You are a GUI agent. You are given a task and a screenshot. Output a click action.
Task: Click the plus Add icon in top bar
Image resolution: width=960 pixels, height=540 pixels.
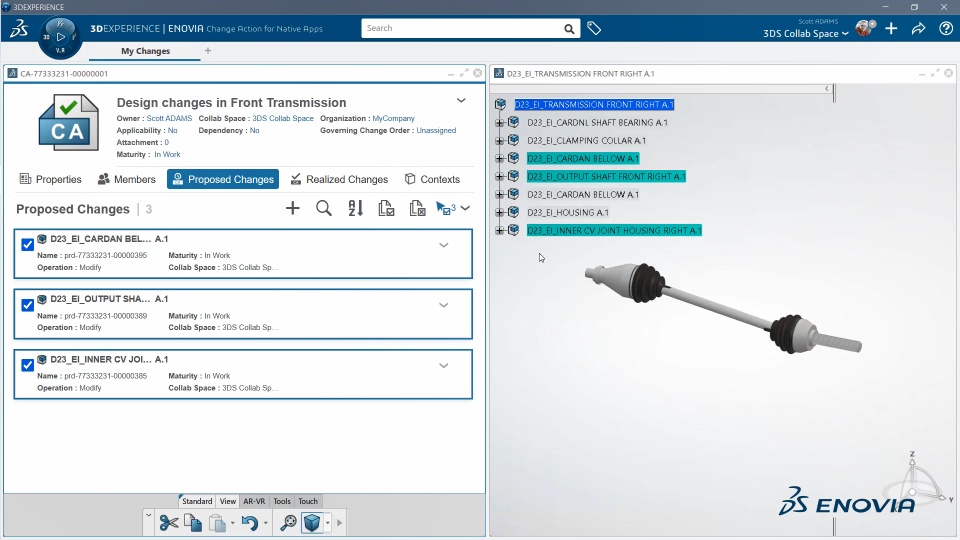(x=891, y=28)
